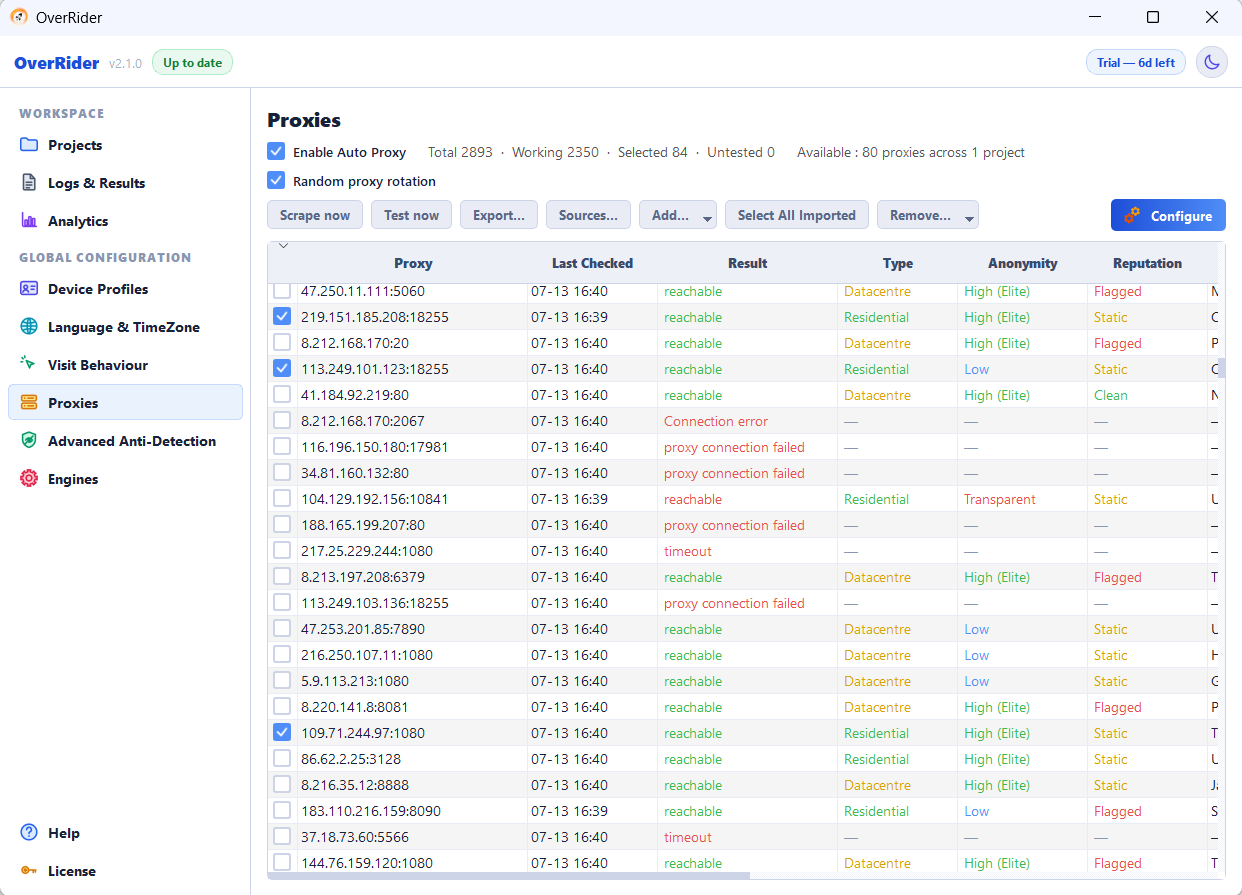Click the Trial — 6d left badge
The image size is (1242, 895).
point(1136,62)
